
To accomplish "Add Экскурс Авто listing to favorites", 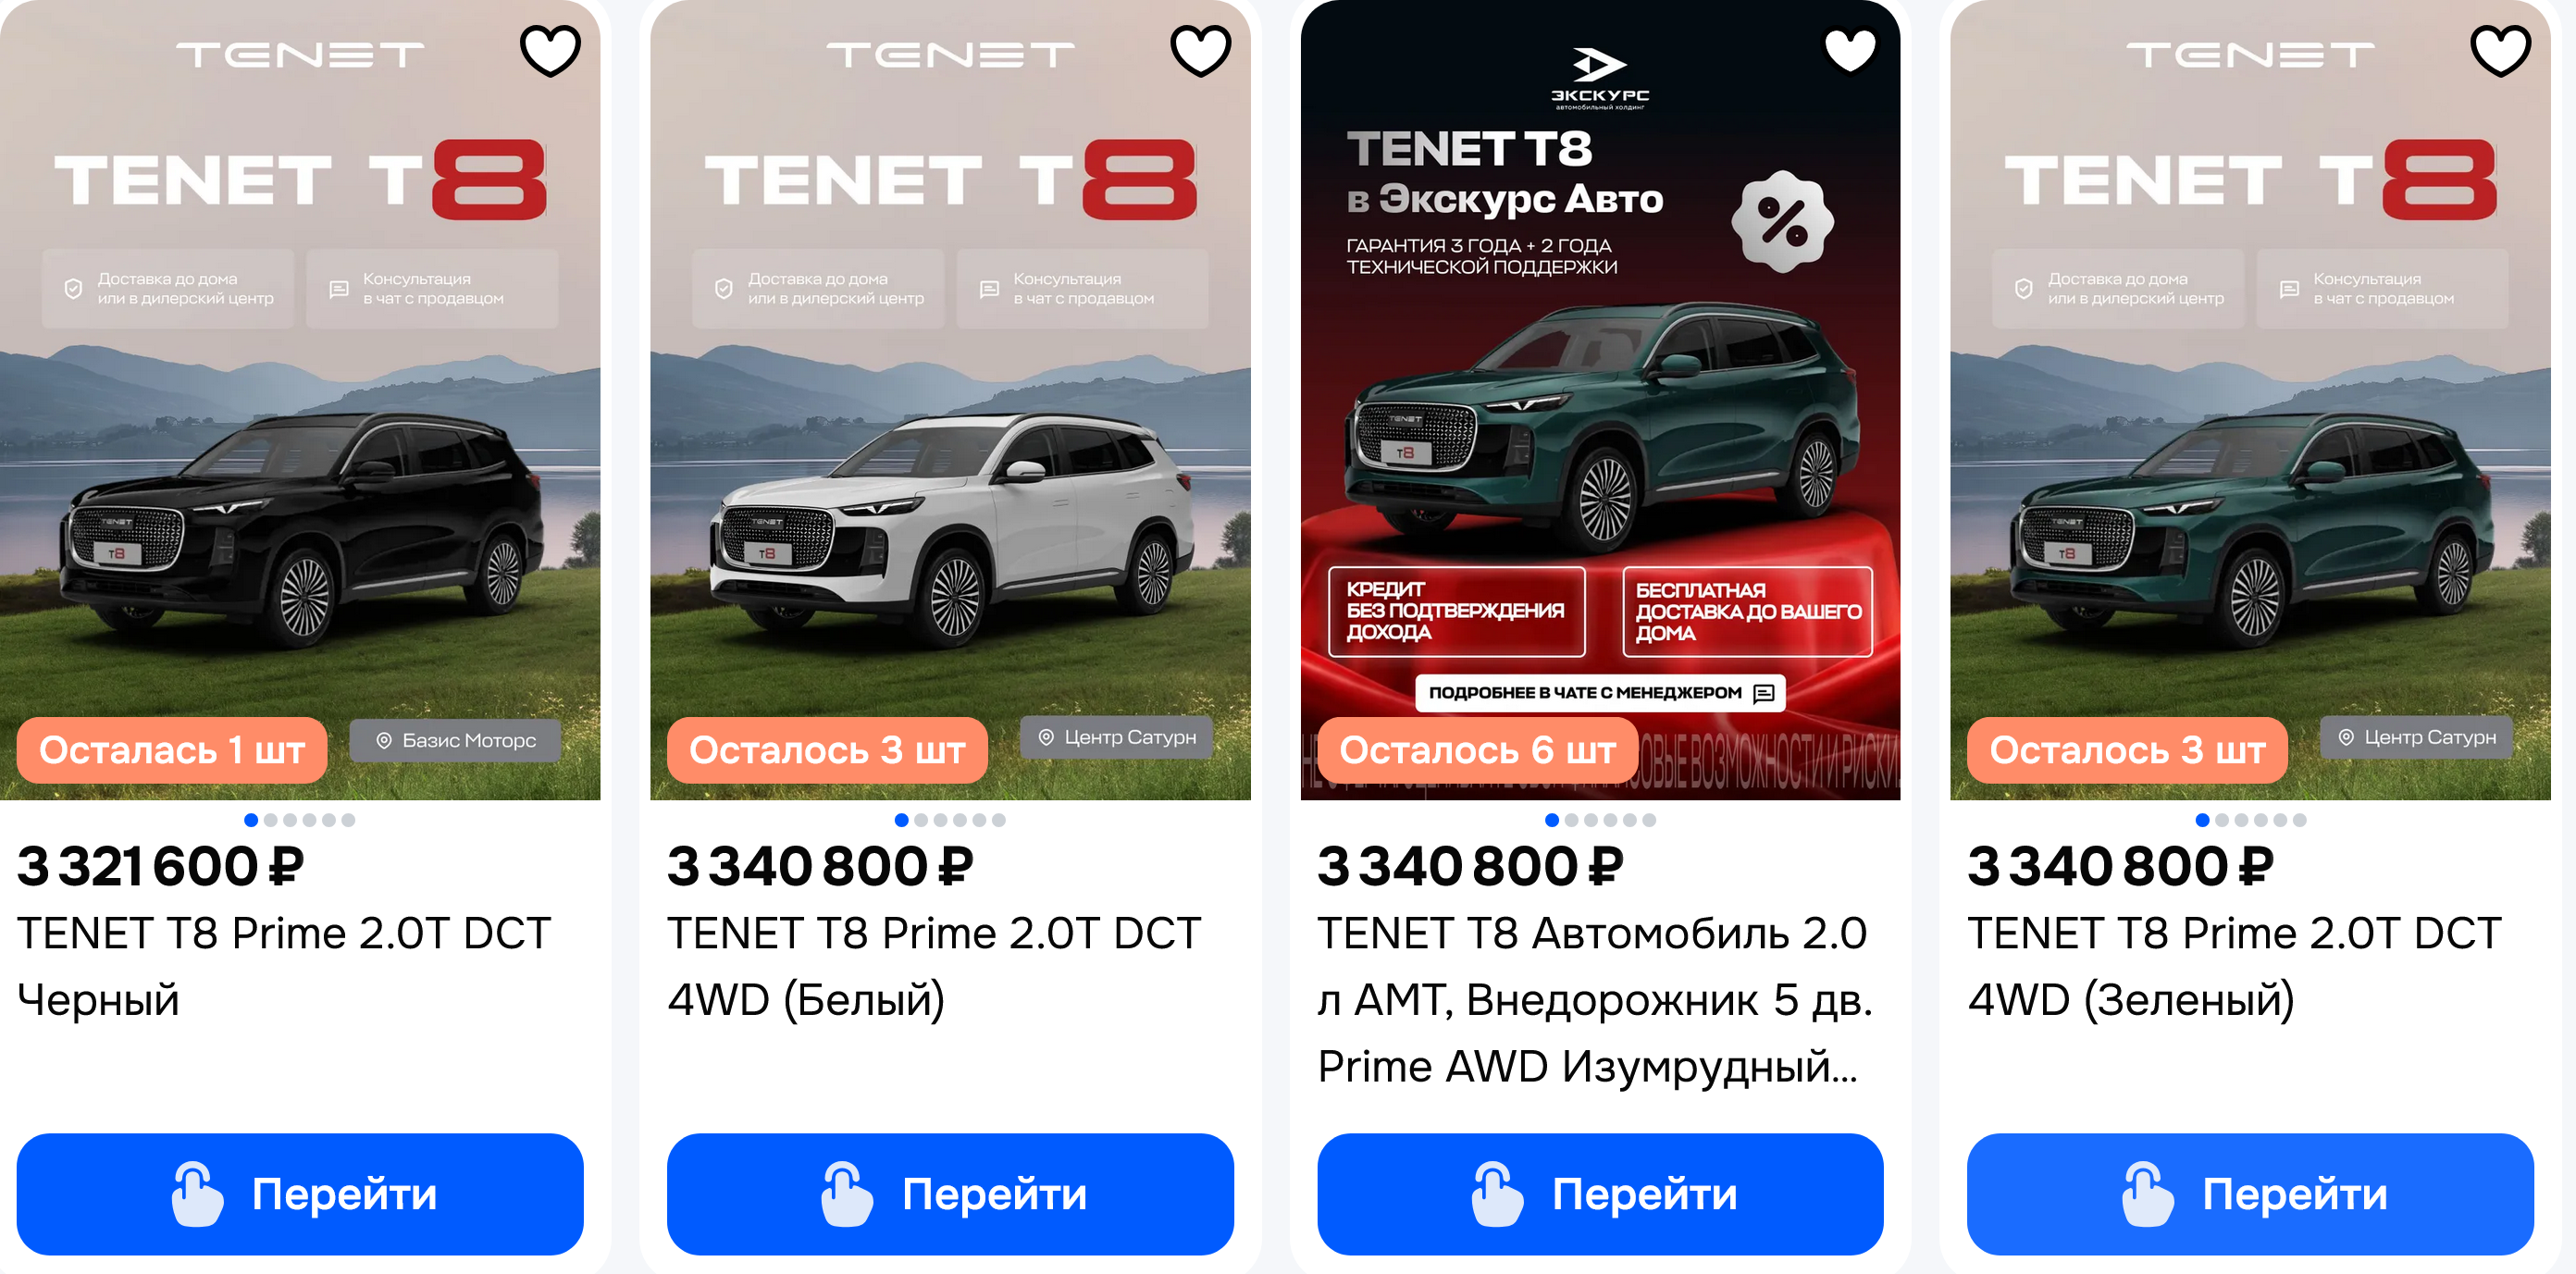I will [1850, 50].
